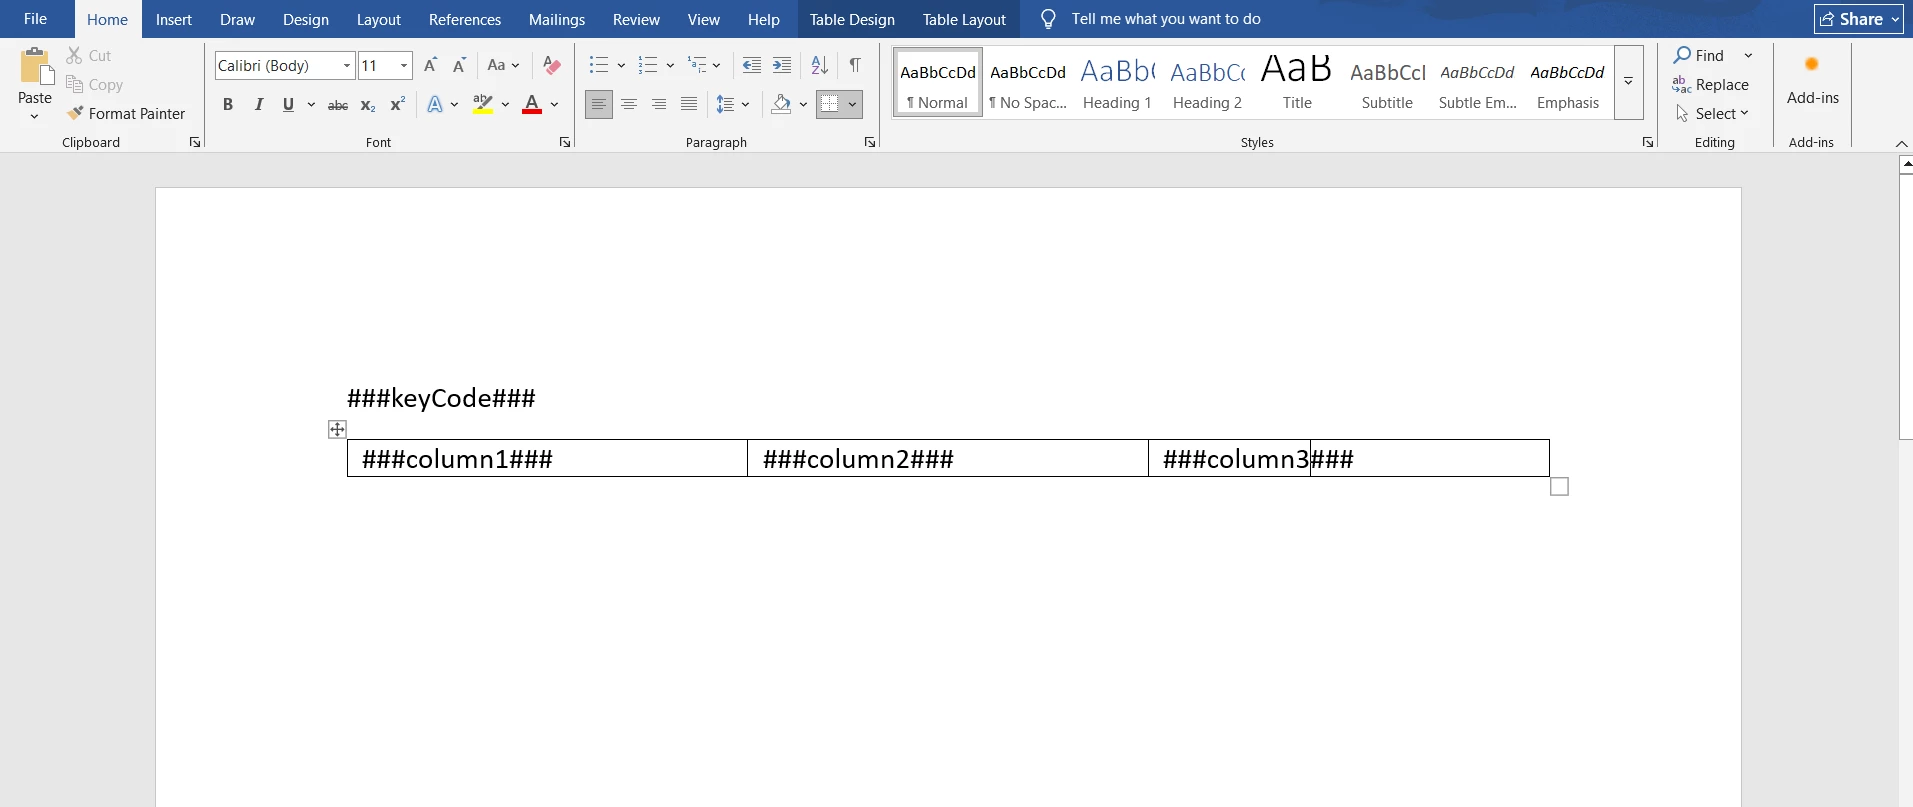Click the Tell me search field

coord(1166,19)
